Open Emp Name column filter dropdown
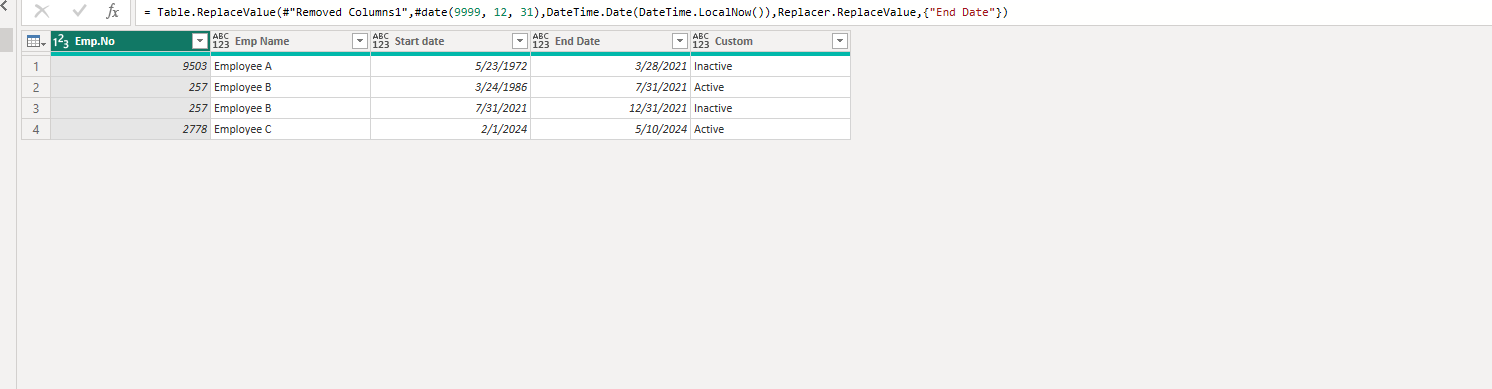 pyautogui.click(x=359, y=41)
